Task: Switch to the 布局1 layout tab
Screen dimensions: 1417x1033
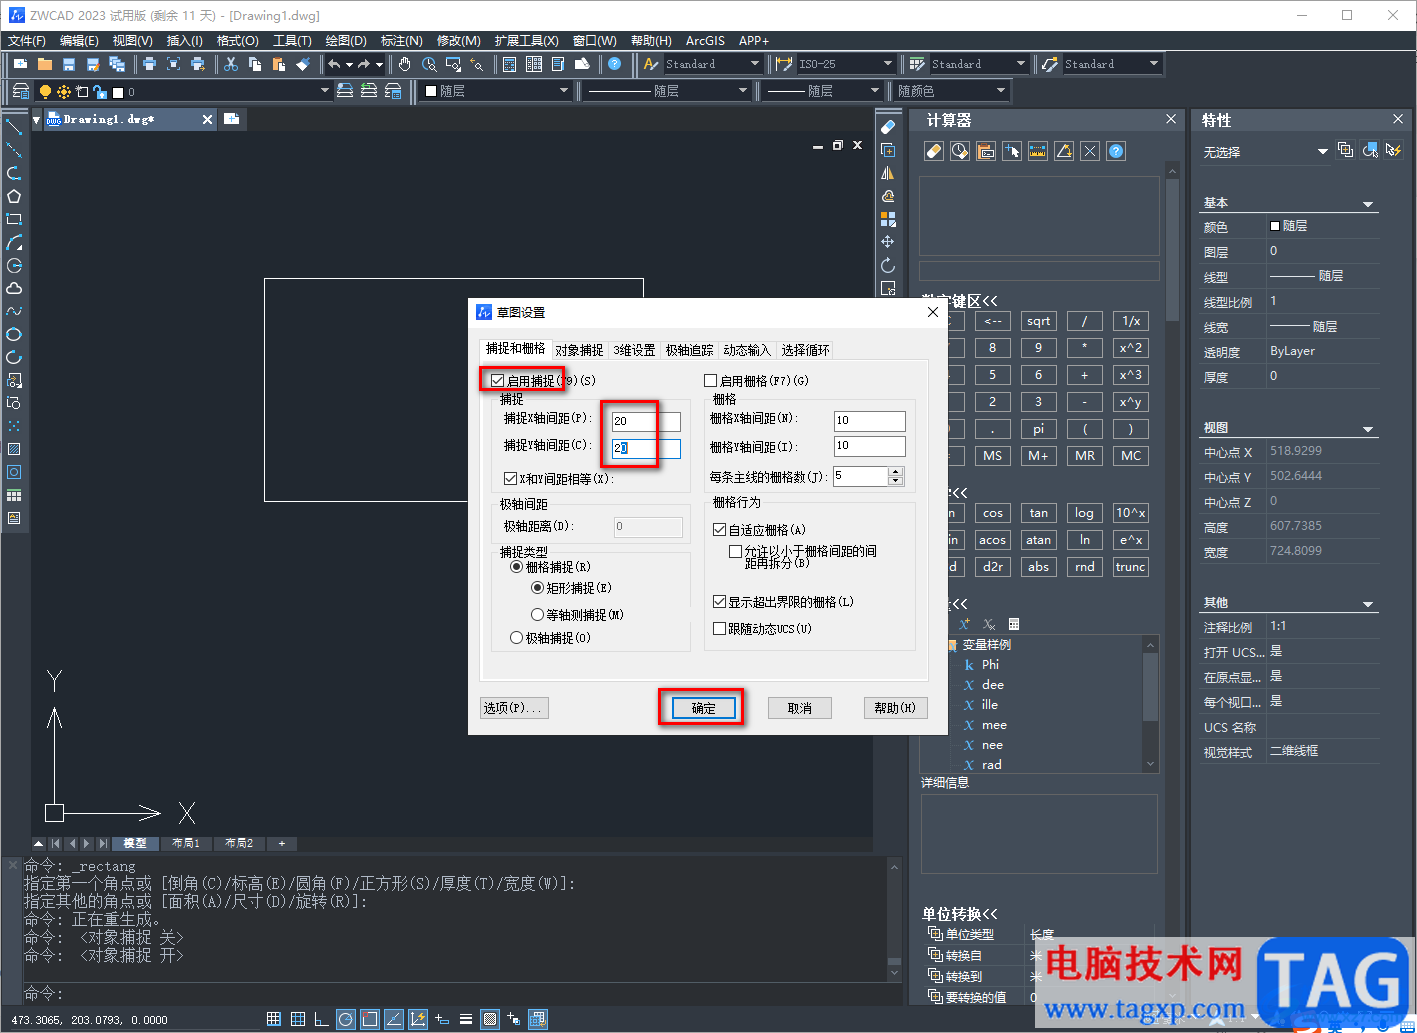Action: coord(186,843)
